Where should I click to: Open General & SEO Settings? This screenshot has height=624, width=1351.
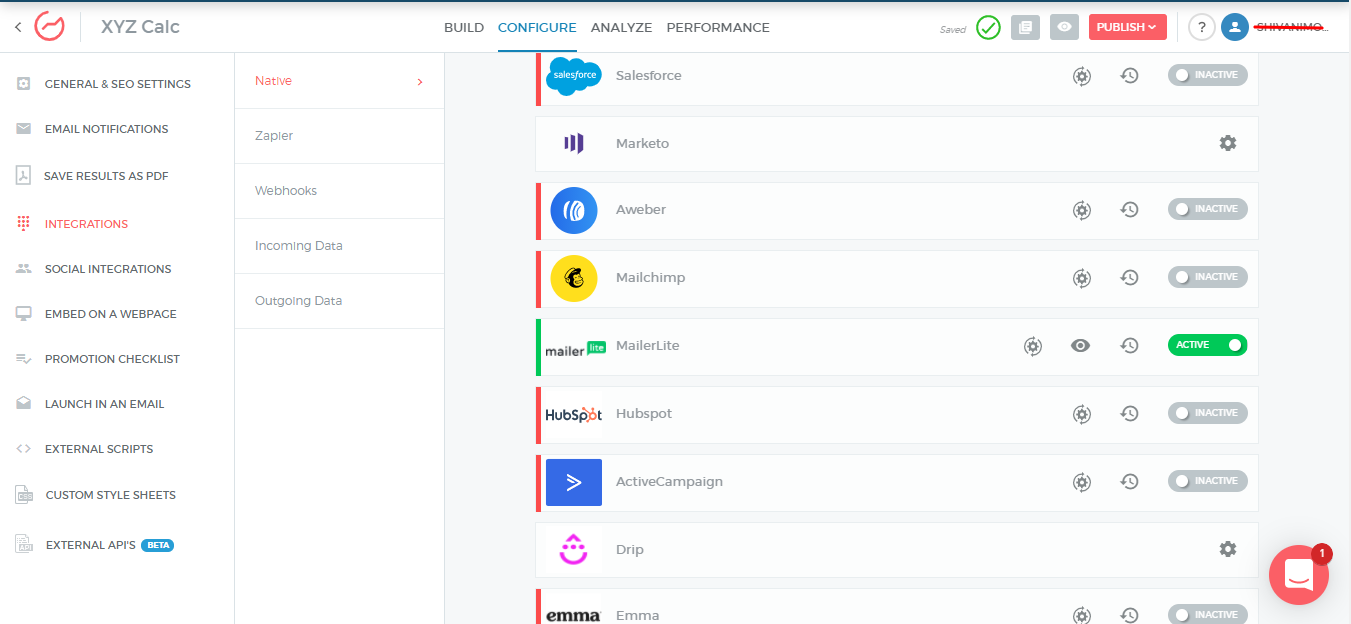point(117,84)
